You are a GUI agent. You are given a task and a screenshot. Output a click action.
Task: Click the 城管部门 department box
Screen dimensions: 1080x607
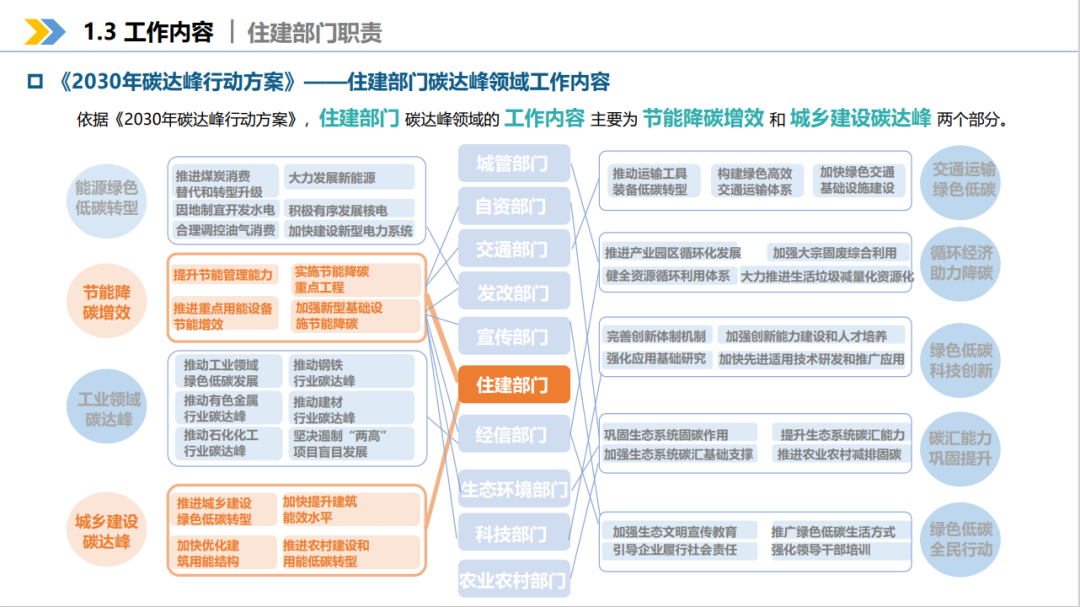(512, 164)
